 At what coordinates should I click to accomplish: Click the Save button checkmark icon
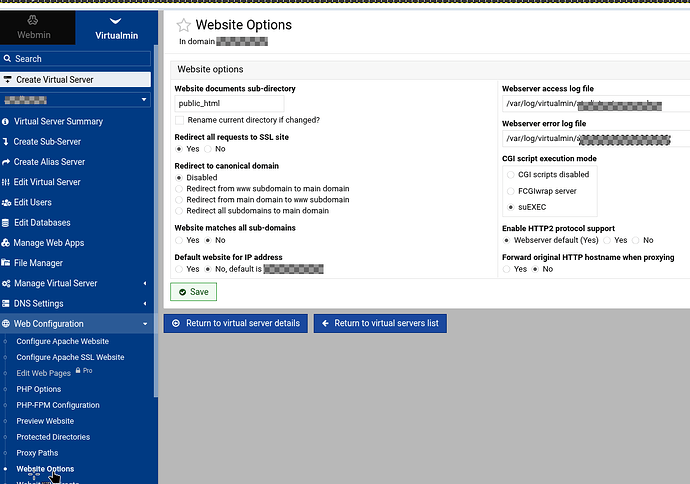(183, 292)
